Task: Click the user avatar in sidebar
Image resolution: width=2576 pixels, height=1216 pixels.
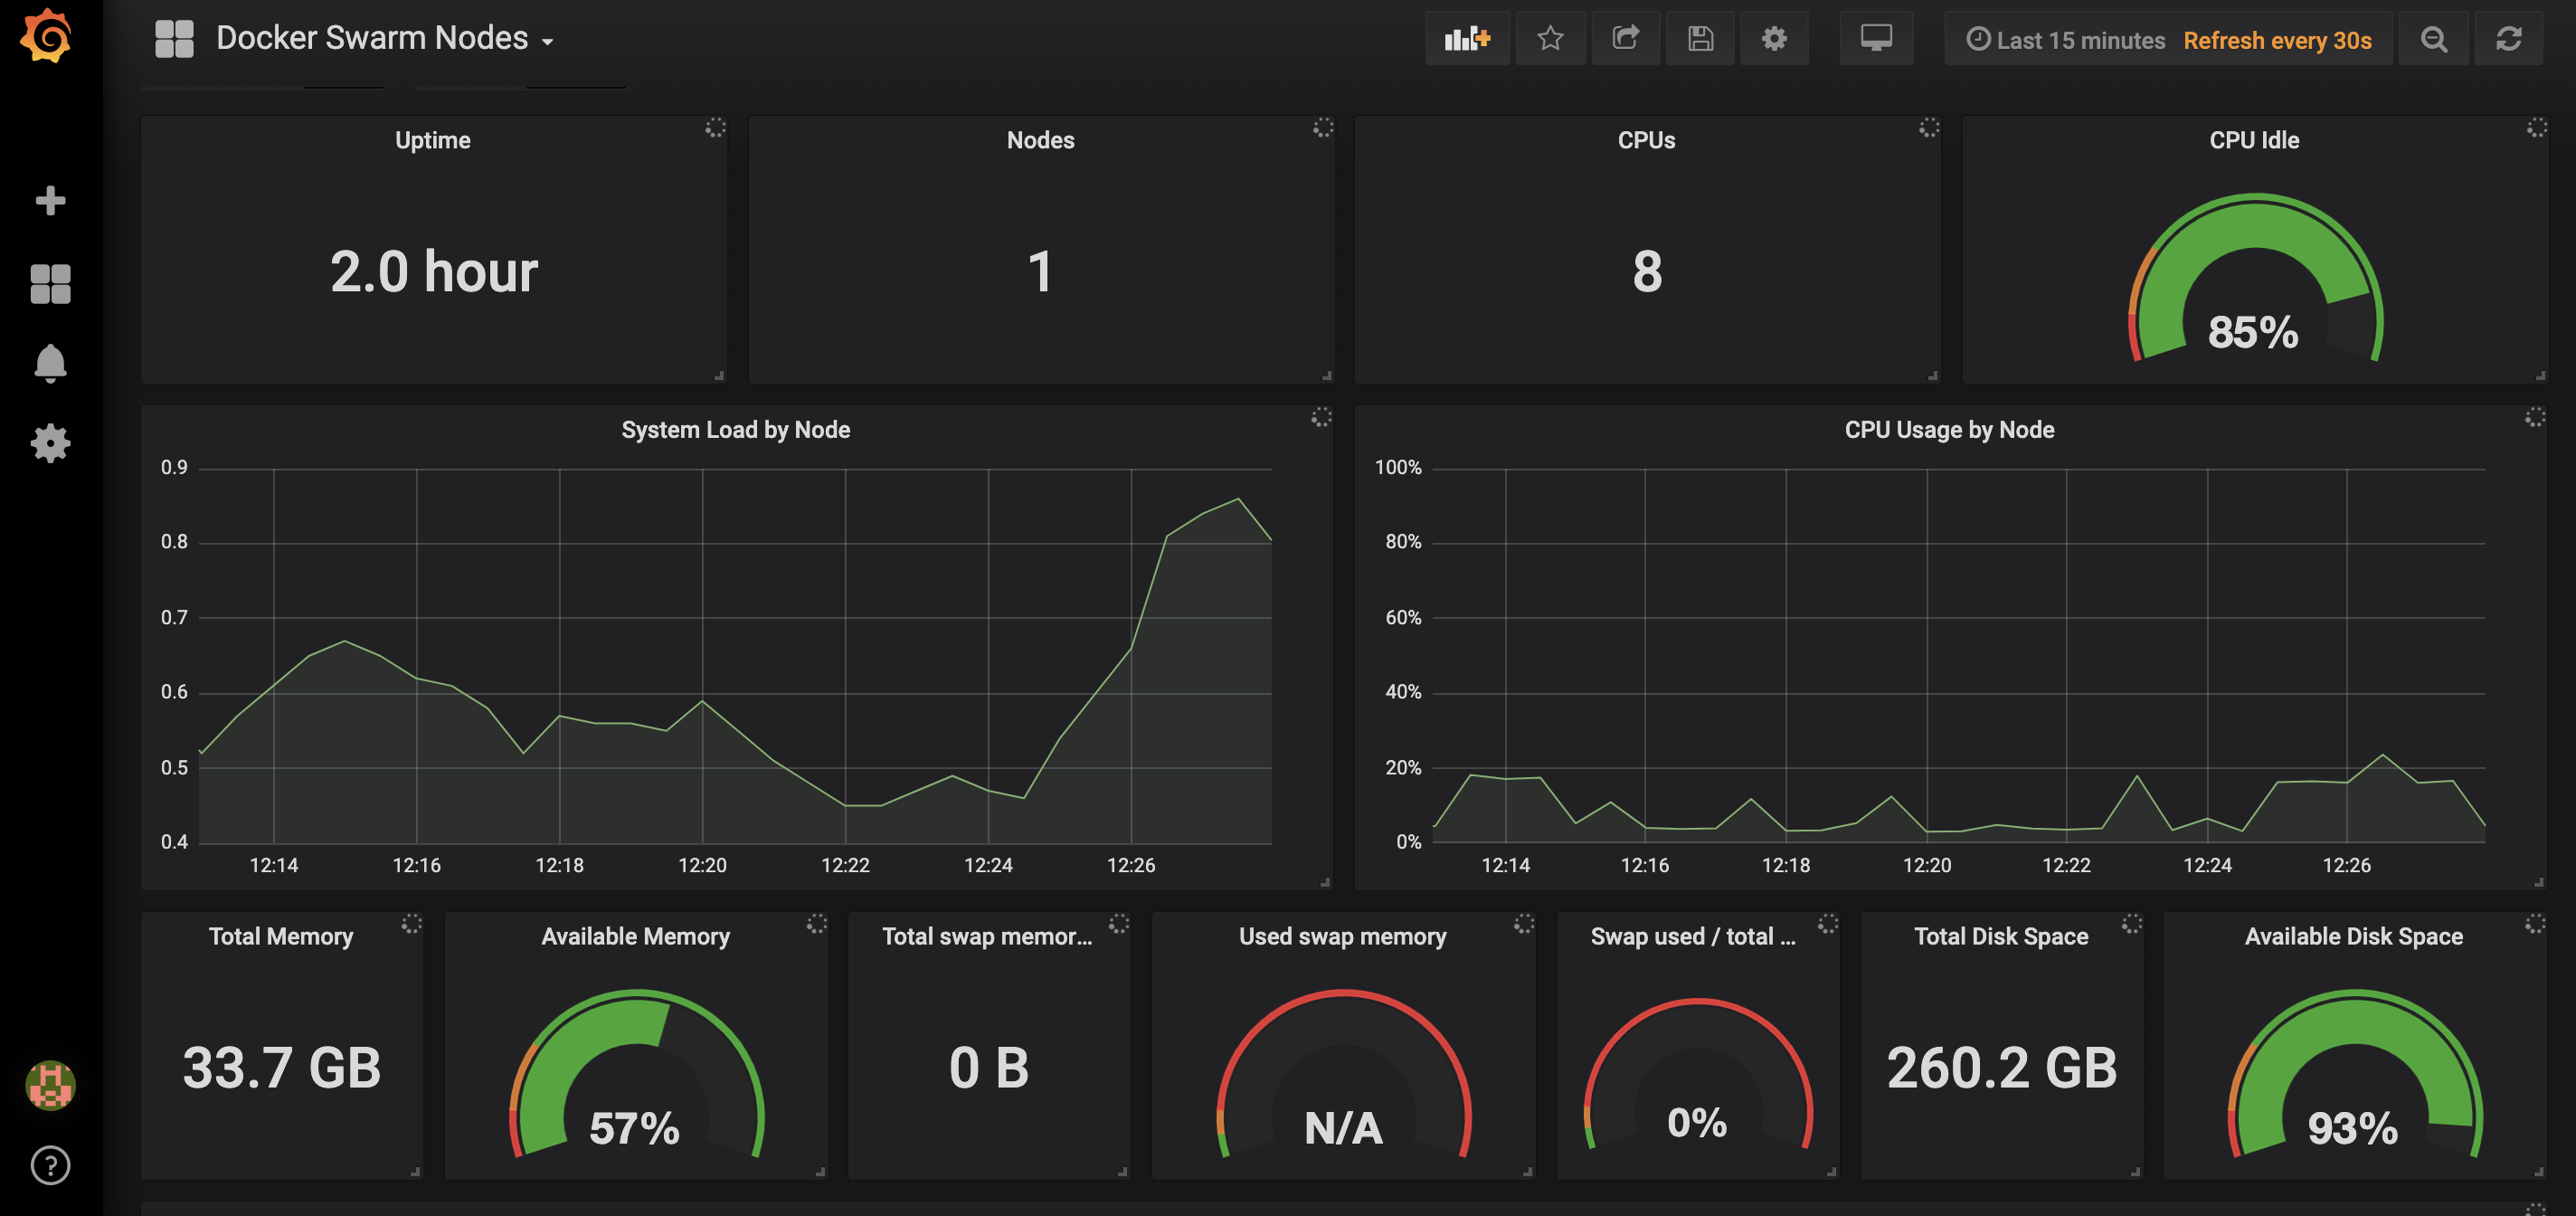Action: pos(50,1085)
